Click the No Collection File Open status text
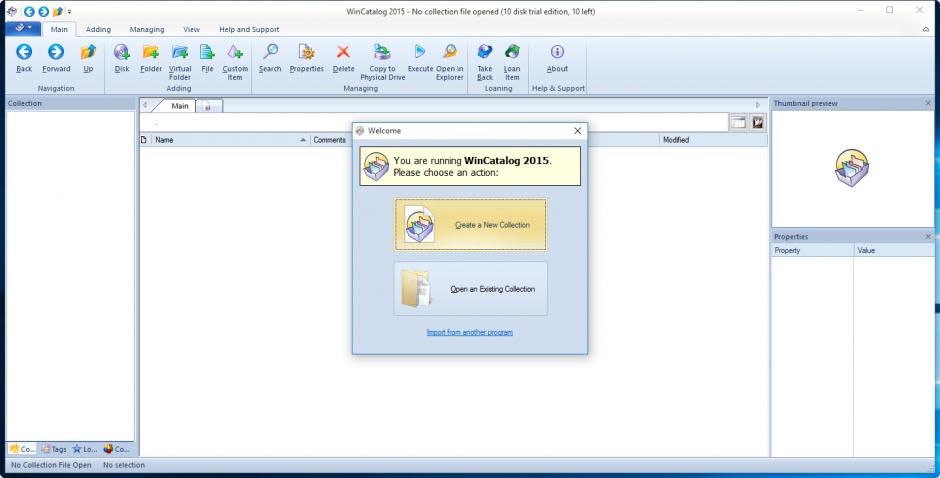This screenshot has height=478, width=940. pos(52,465)
